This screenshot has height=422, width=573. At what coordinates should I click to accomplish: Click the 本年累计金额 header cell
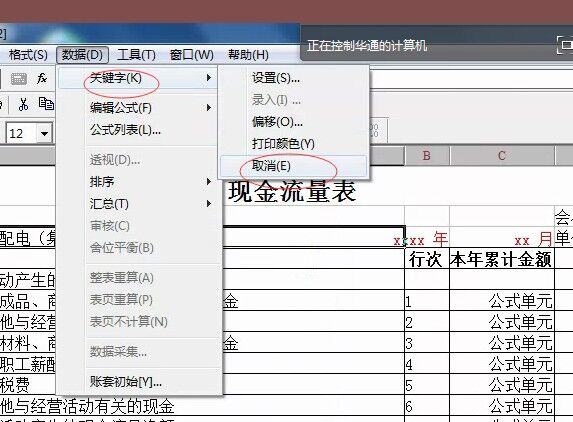[501, 259]
